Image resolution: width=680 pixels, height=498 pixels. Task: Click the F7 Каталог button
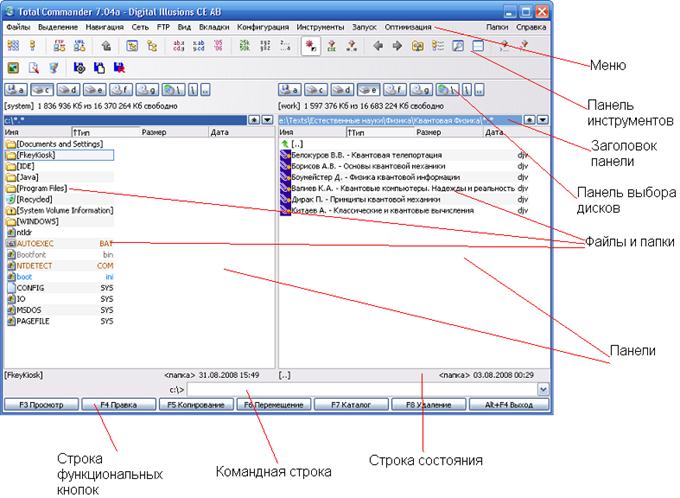[x=351, y=405]
